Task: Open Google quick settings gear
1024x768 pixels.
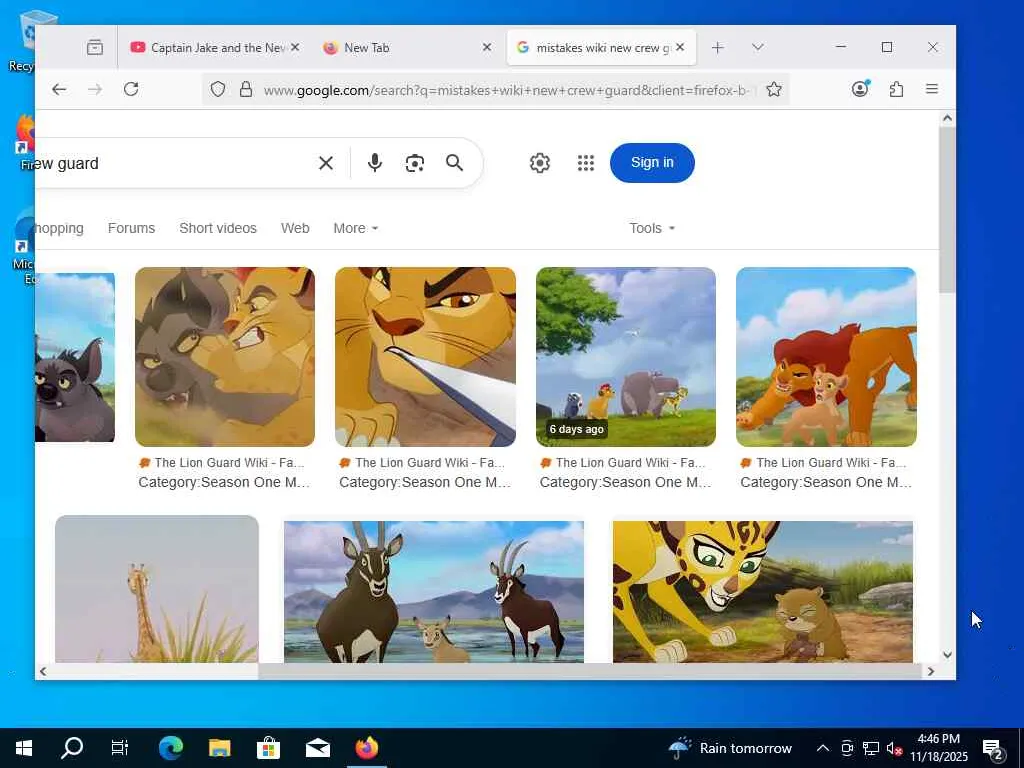Action: click(539, 163)
